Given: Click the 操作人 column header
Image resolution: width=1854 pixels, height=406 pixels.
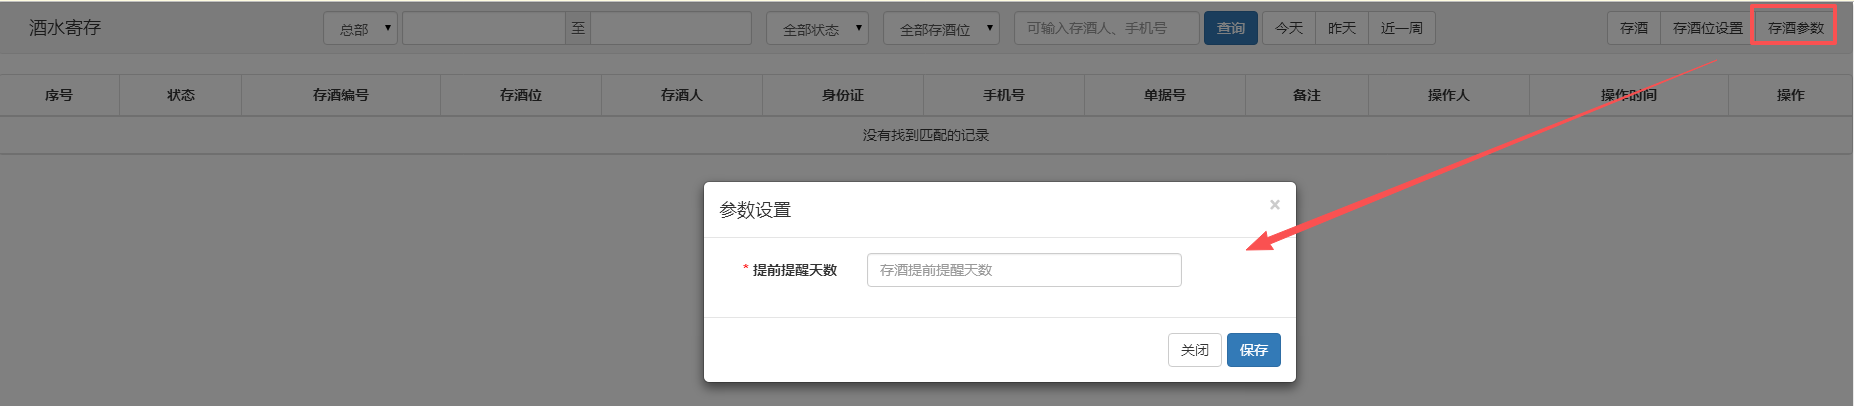Looking at the screenshot, I should pyautogui.click(x=1449, y=95).
